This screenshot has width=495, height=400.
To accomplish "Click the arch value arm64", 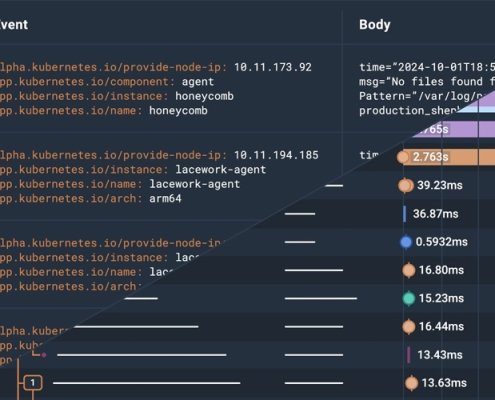I will click(x=165, y=199).
